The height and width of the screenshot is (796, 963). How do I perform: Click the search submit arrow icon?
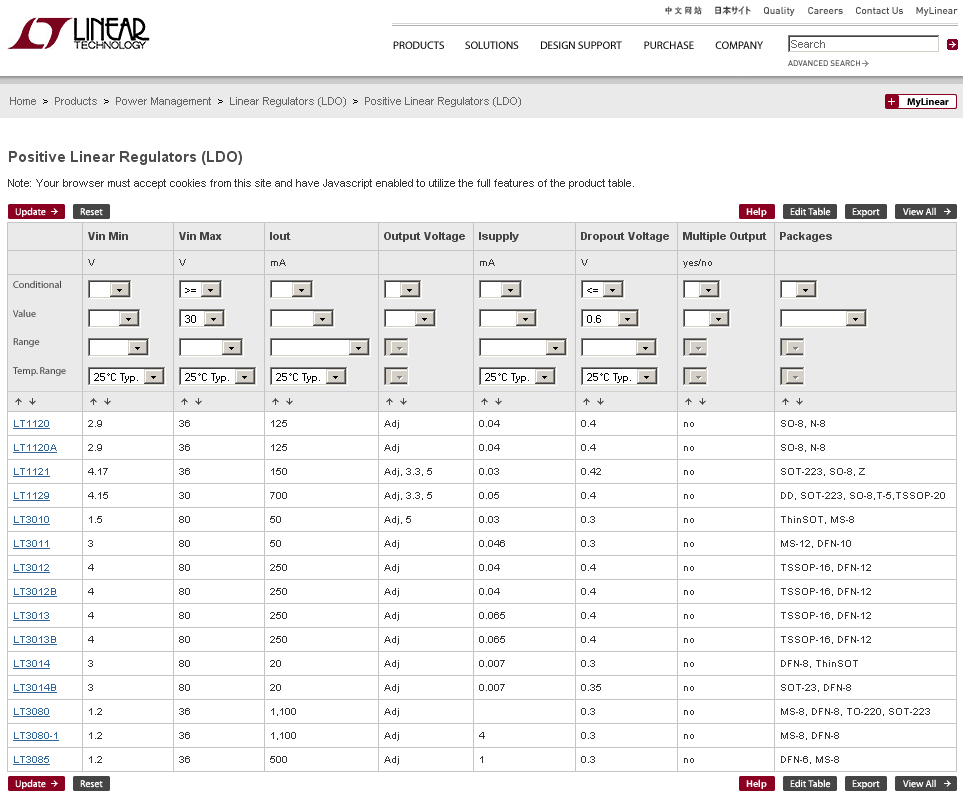coord(952,44)
